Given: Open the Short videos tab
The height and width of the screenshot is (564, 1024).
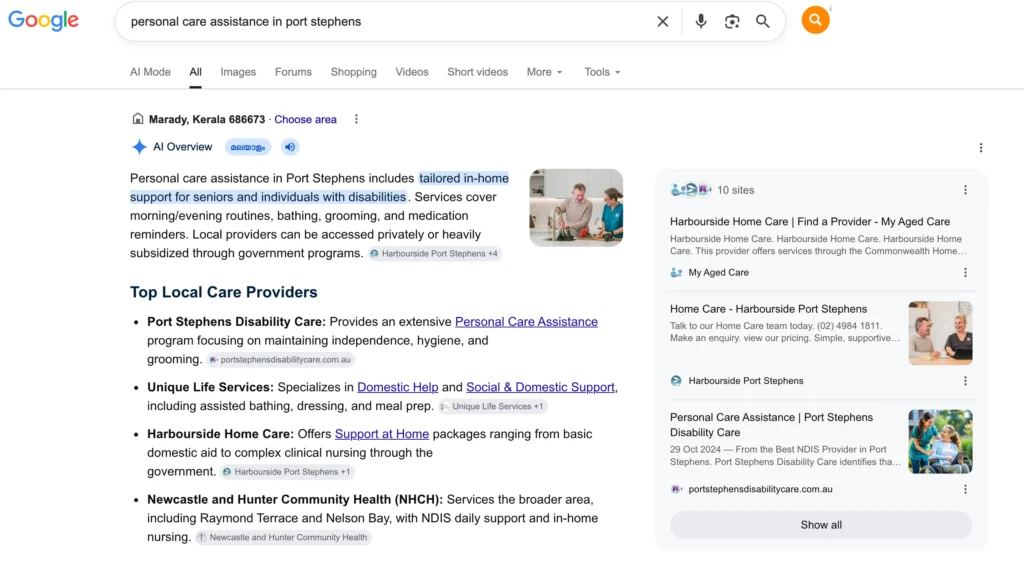Looking at the screenshot, I should pos(477,72).
